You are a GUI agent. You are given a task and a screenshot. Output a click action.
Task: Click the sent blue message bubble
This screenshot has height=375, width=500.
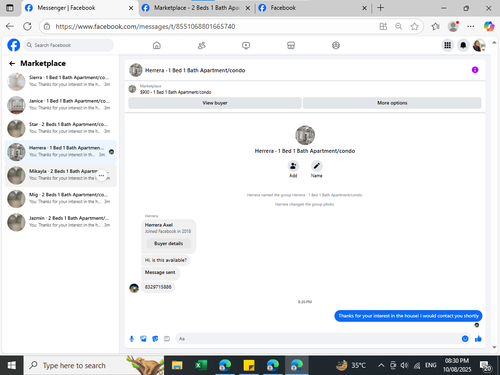pyautogui.click(x=408, y=316)
